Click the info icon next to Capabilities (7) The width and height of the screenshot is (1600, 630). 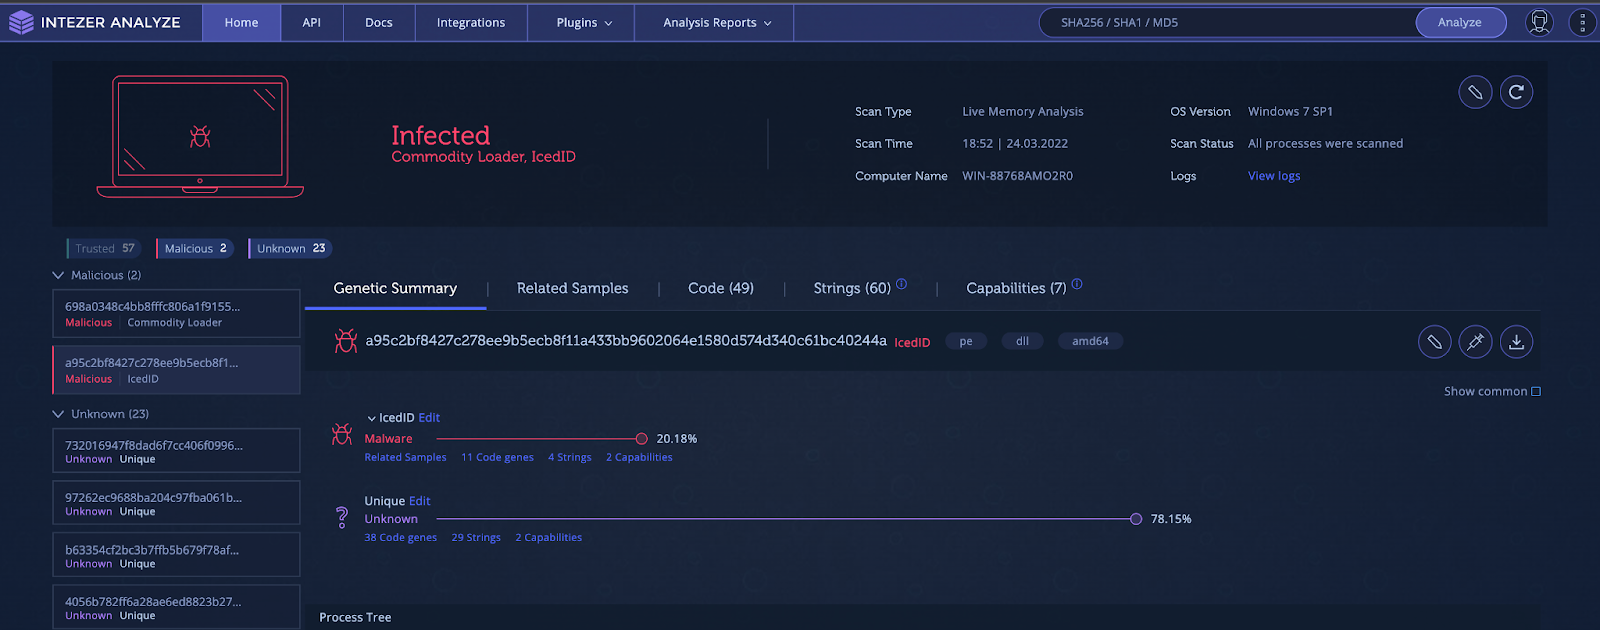[x=1077, y=284]
